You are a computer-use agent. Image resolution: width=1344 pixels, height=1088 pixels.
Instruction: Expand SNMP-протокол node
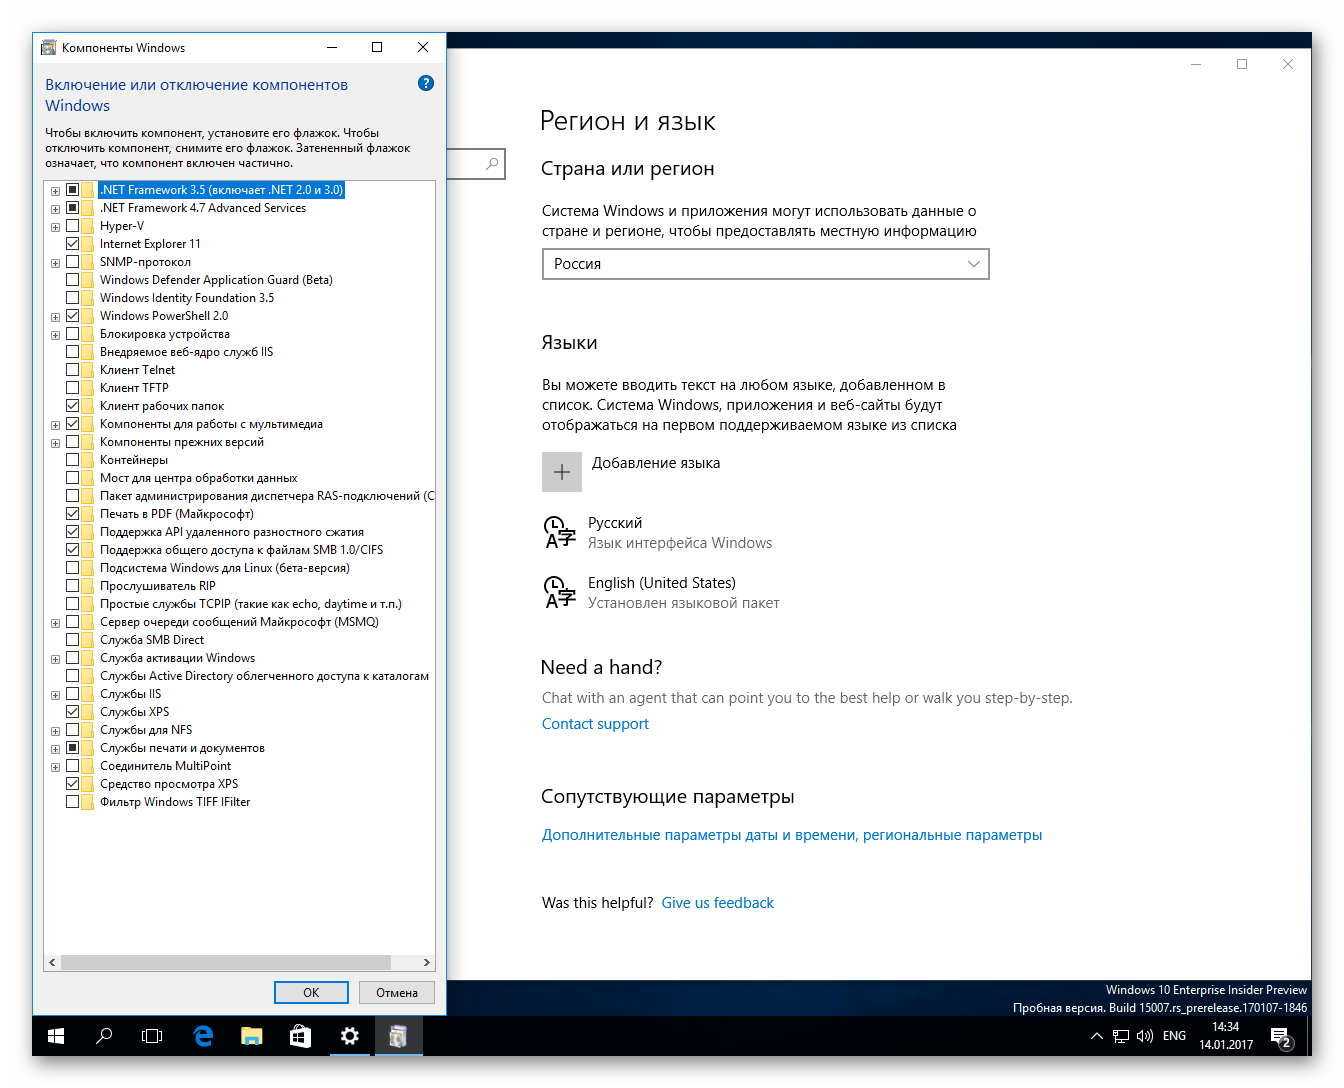click(56, 263)
